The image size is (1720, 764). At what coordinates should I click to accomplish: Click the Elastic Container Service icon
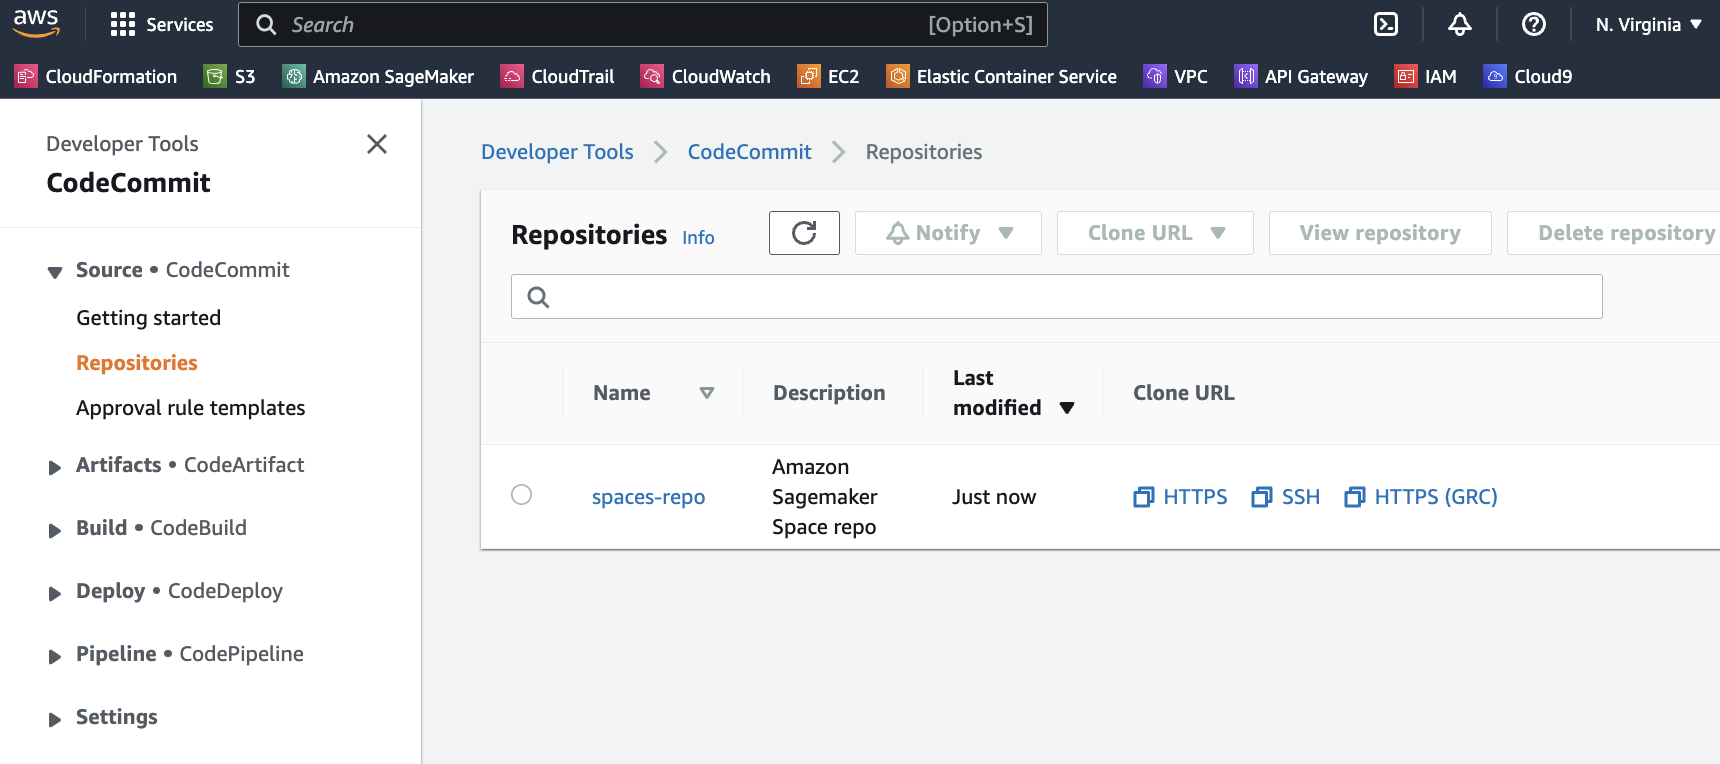click(898, 76)
